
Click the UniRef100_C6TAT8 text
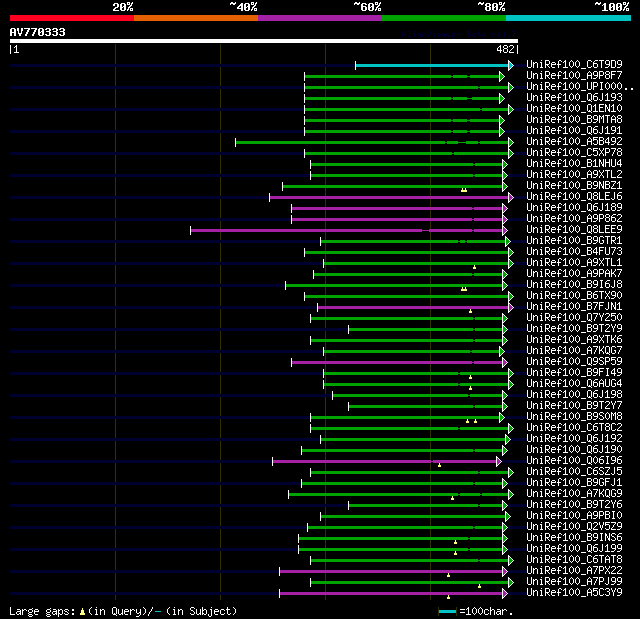pos(574,560)
